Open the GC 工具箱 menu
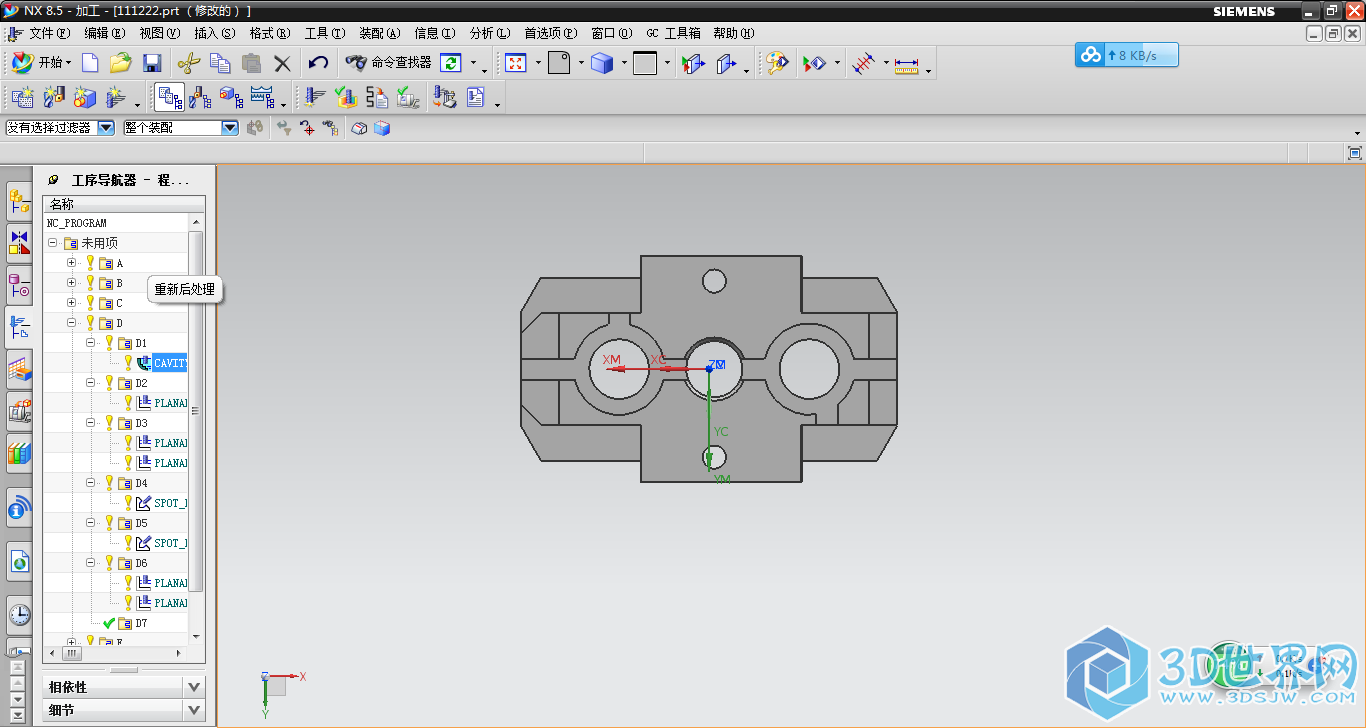The width and height of the screenshot is (1366, 728). (673, 33)
